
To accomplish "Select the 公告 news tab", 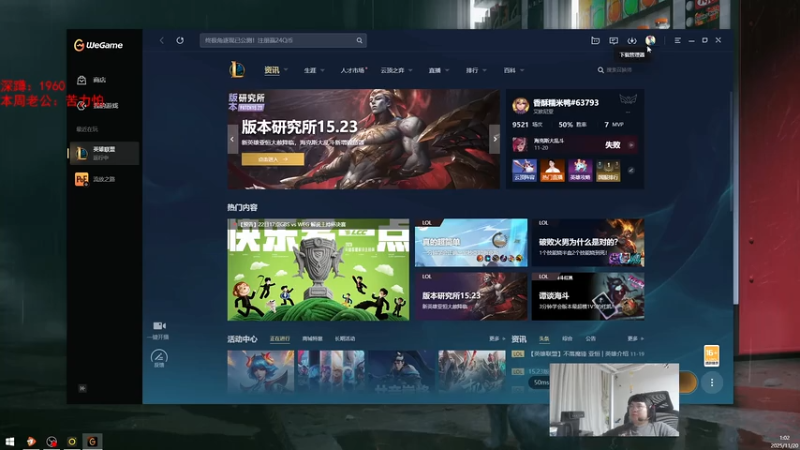I will 590,339.
